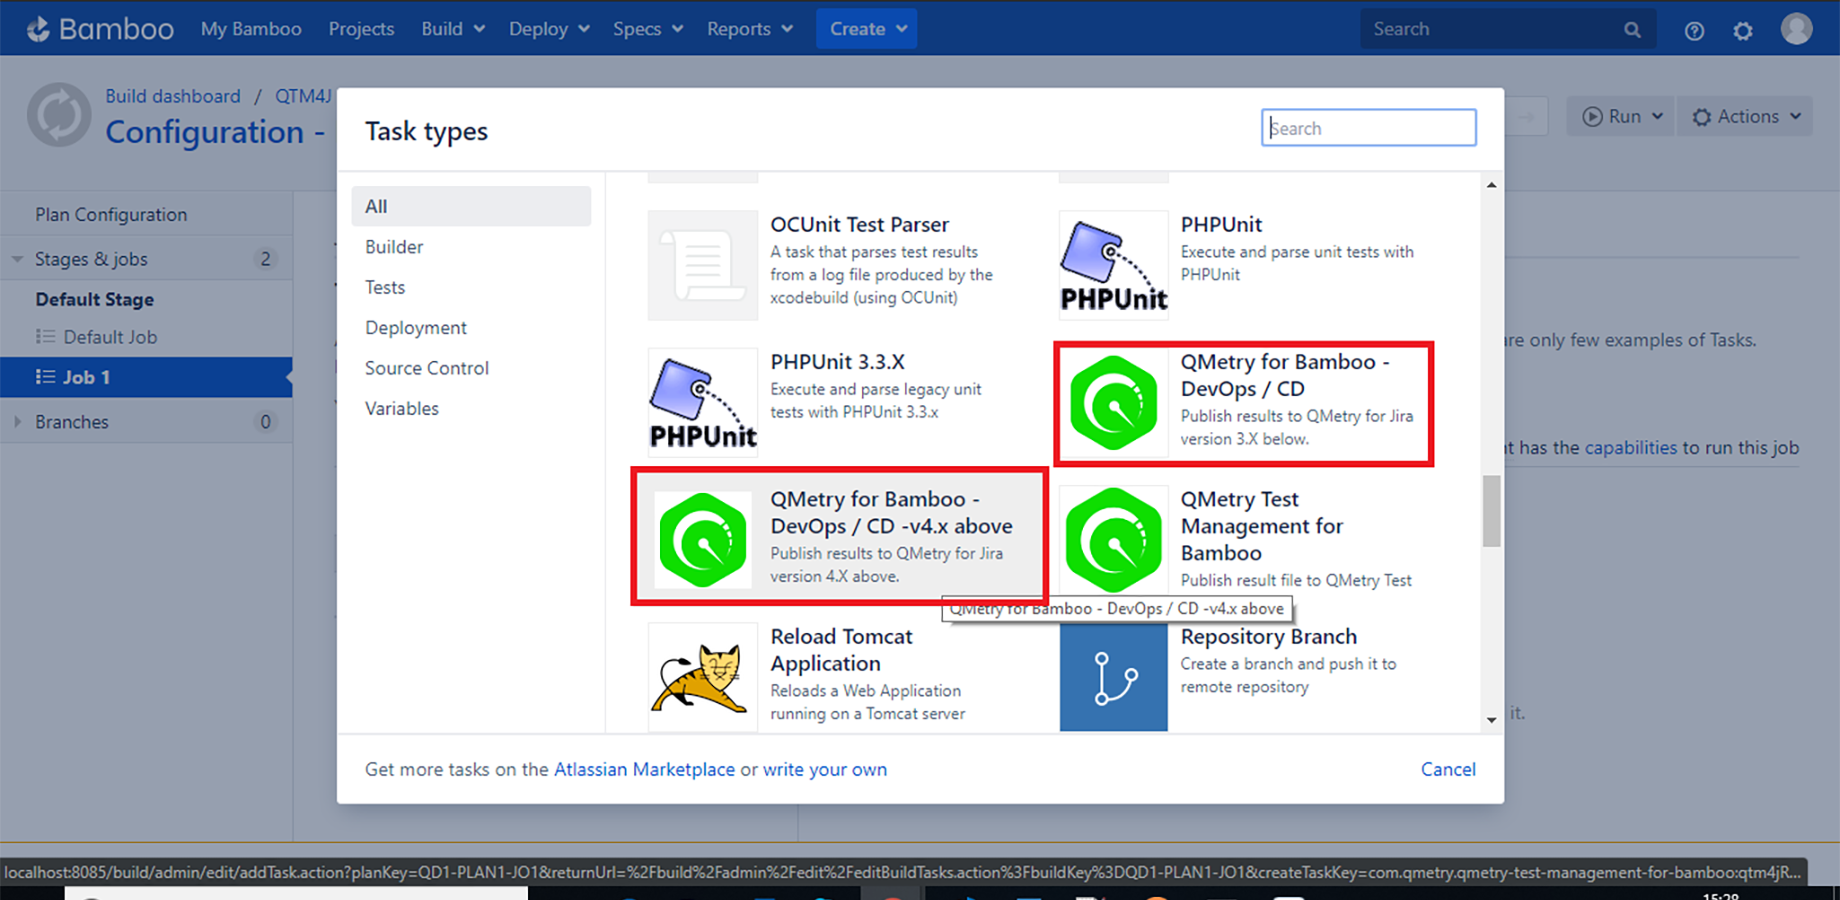Click the Default Job list icon
1840x900 pixels.
tap(45, 337)
